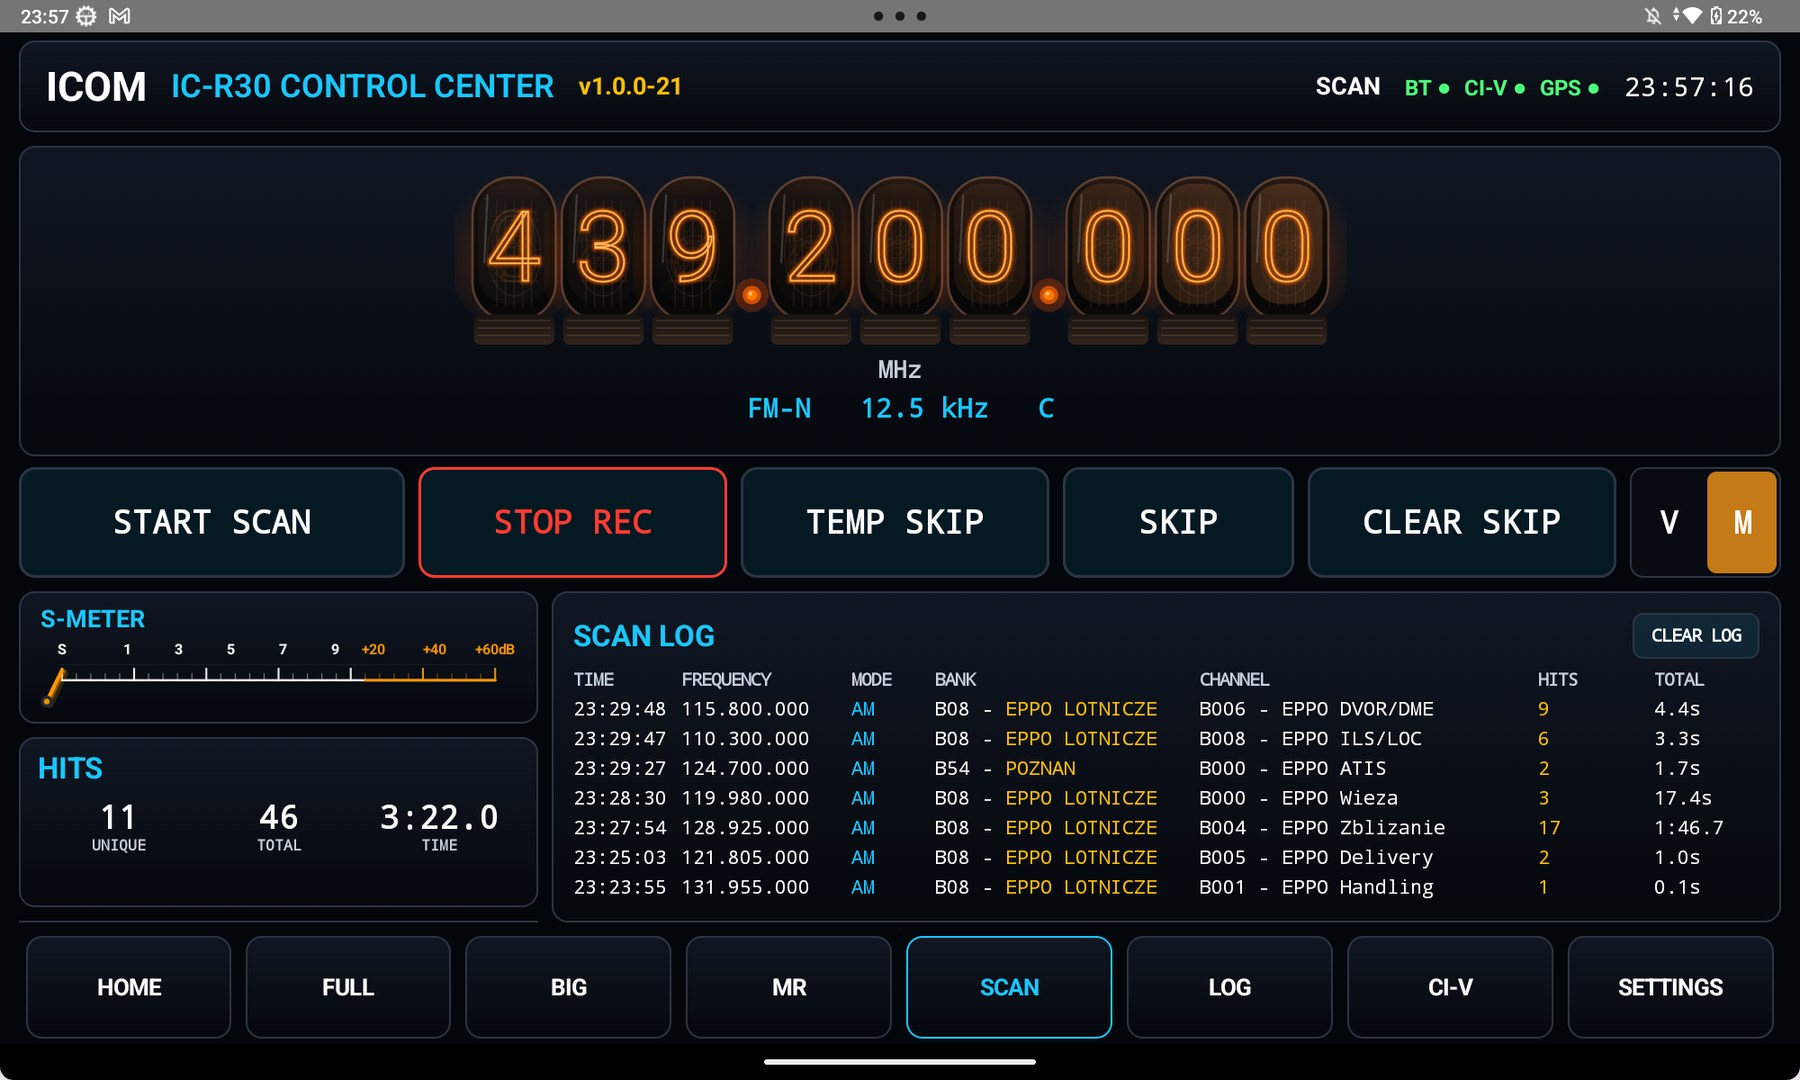The image size is (1800, 1080).
Task: Tap the hits value 17
Action: (x=1549, y=828)
